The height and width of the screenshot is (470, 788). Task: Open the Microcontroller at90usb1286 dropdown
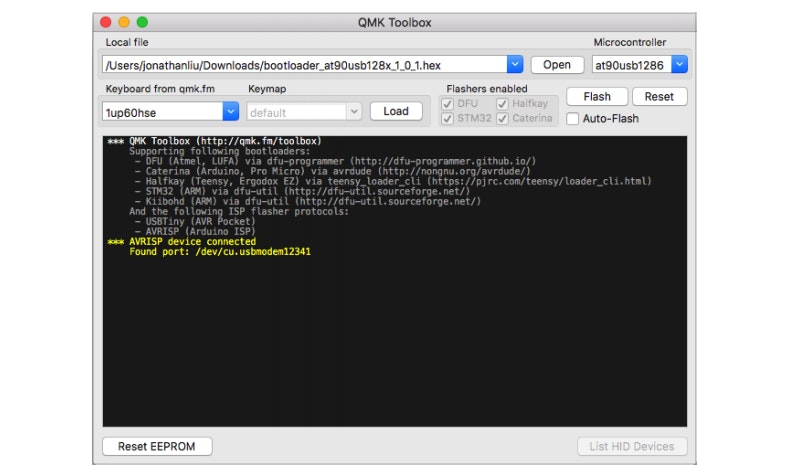coord(679,65)
